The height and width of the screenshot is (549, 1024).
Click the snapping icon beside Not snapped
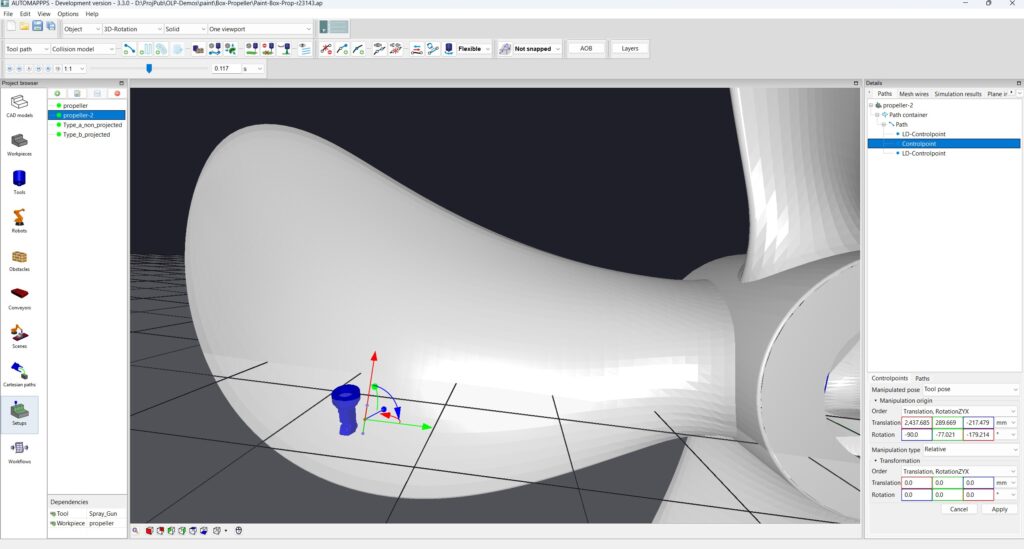tap(505, 49)
